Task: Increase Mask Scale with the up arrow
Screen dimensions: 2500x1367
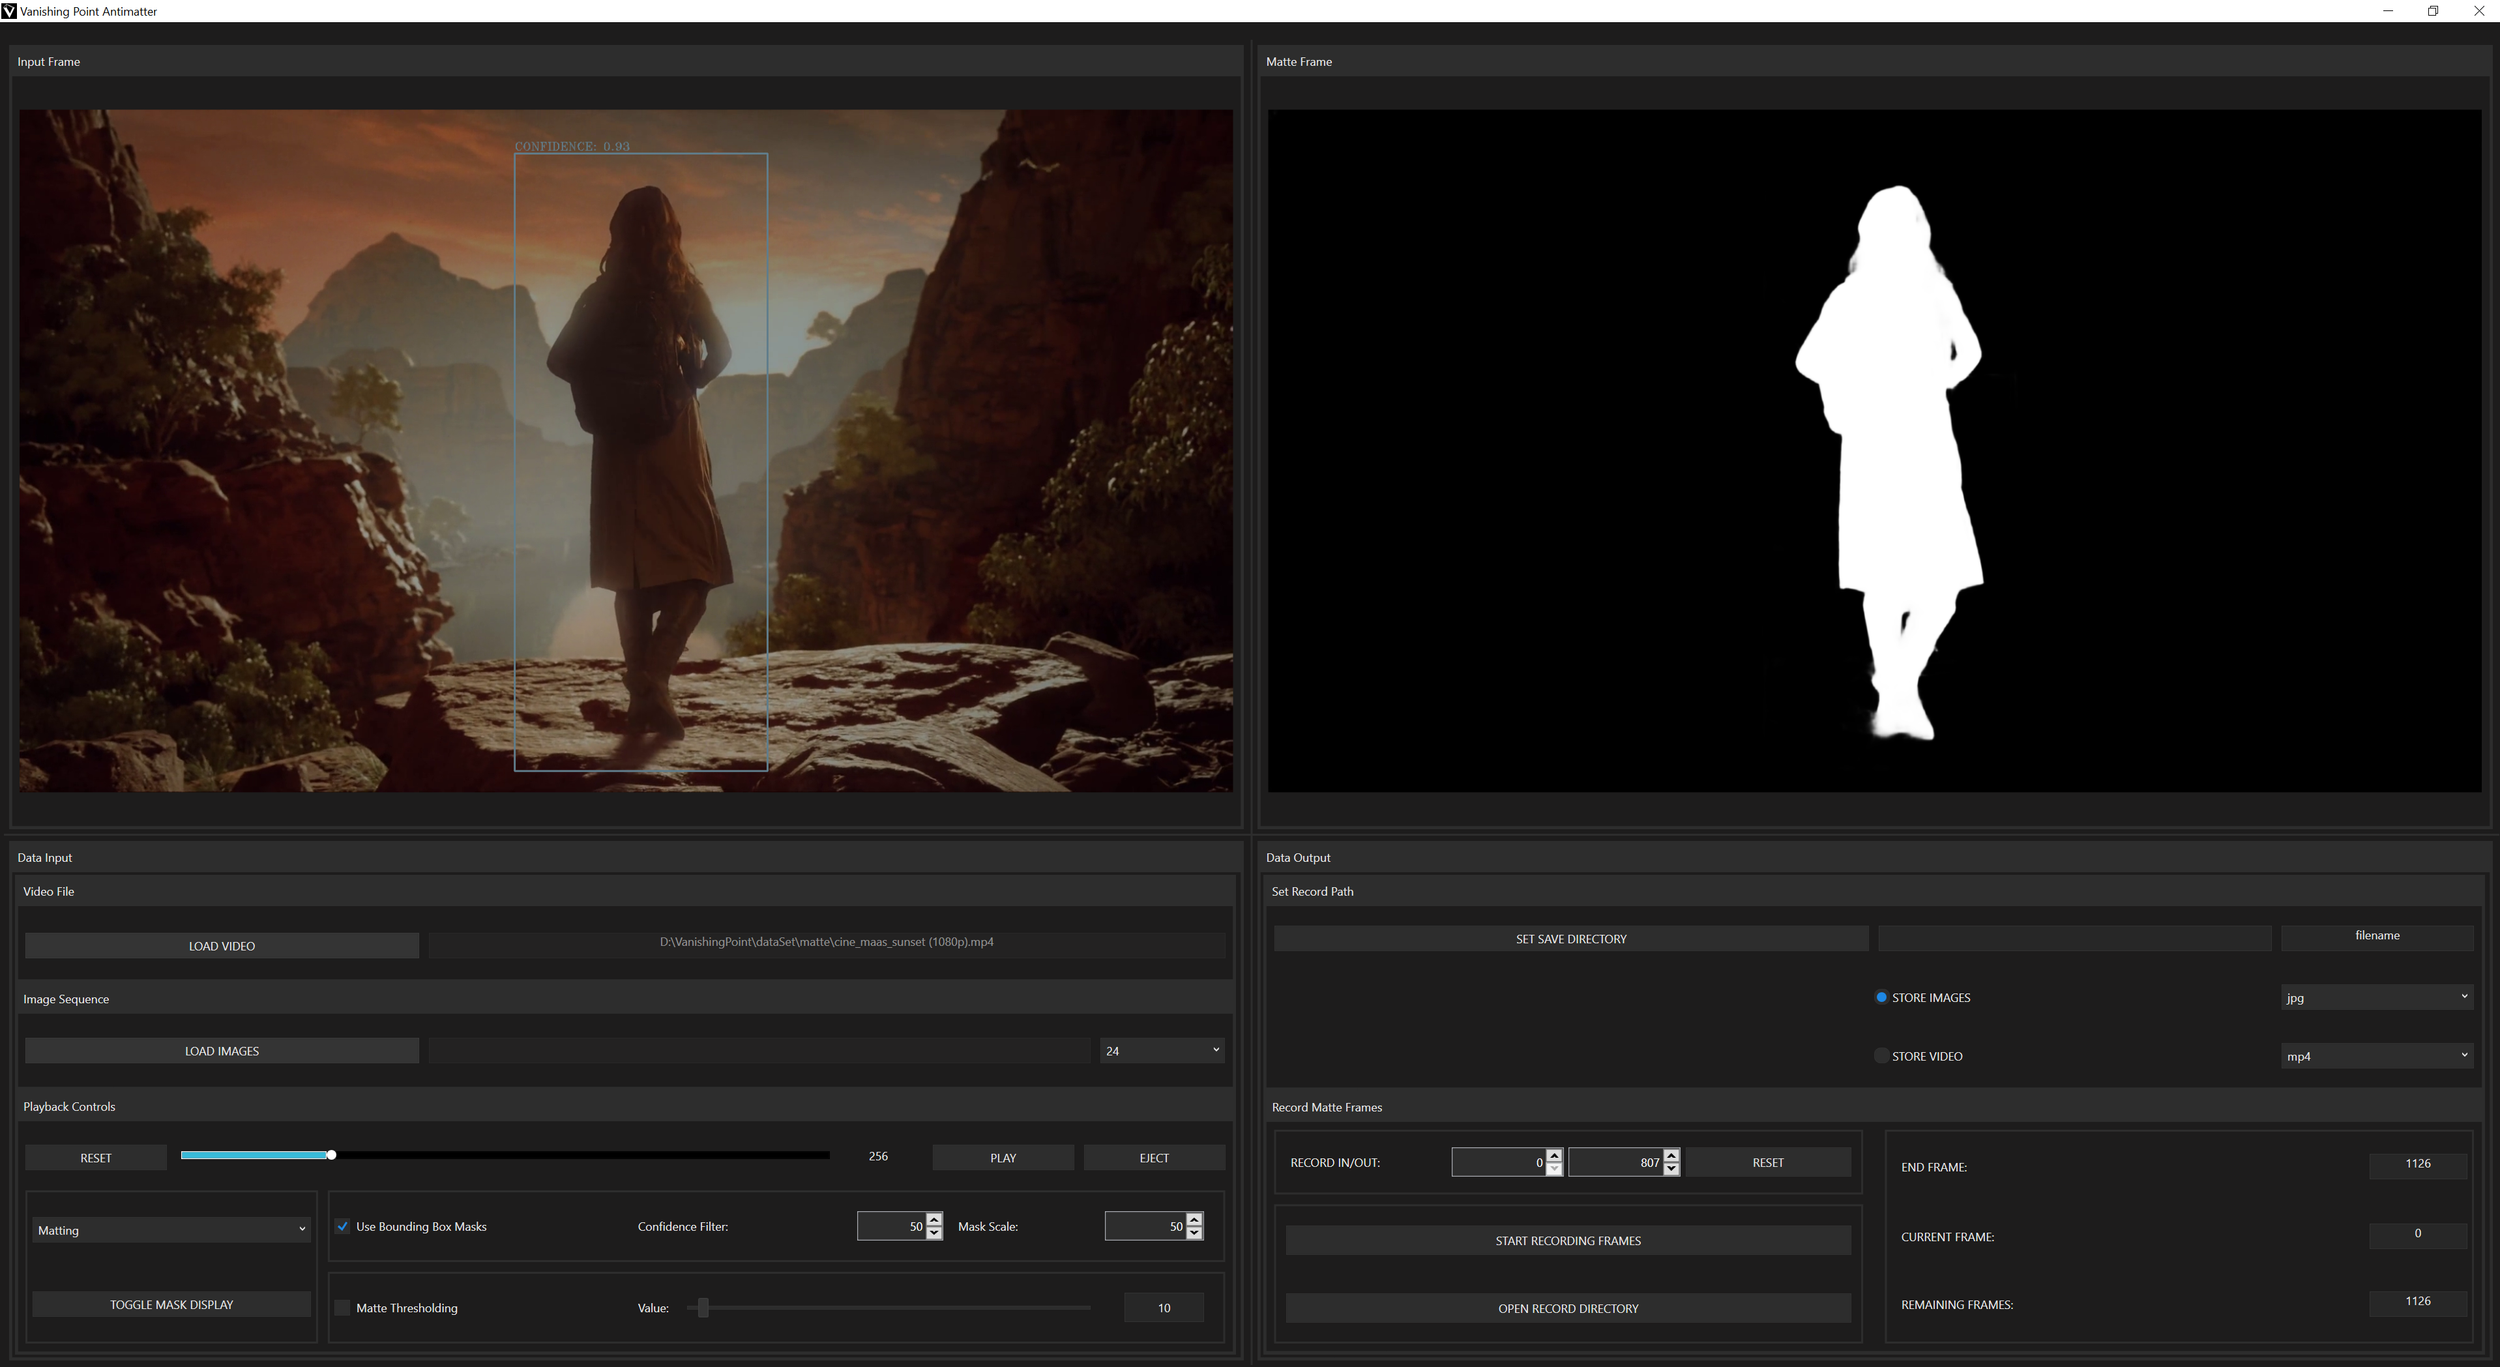Action: click(x=1194, y=1219)
